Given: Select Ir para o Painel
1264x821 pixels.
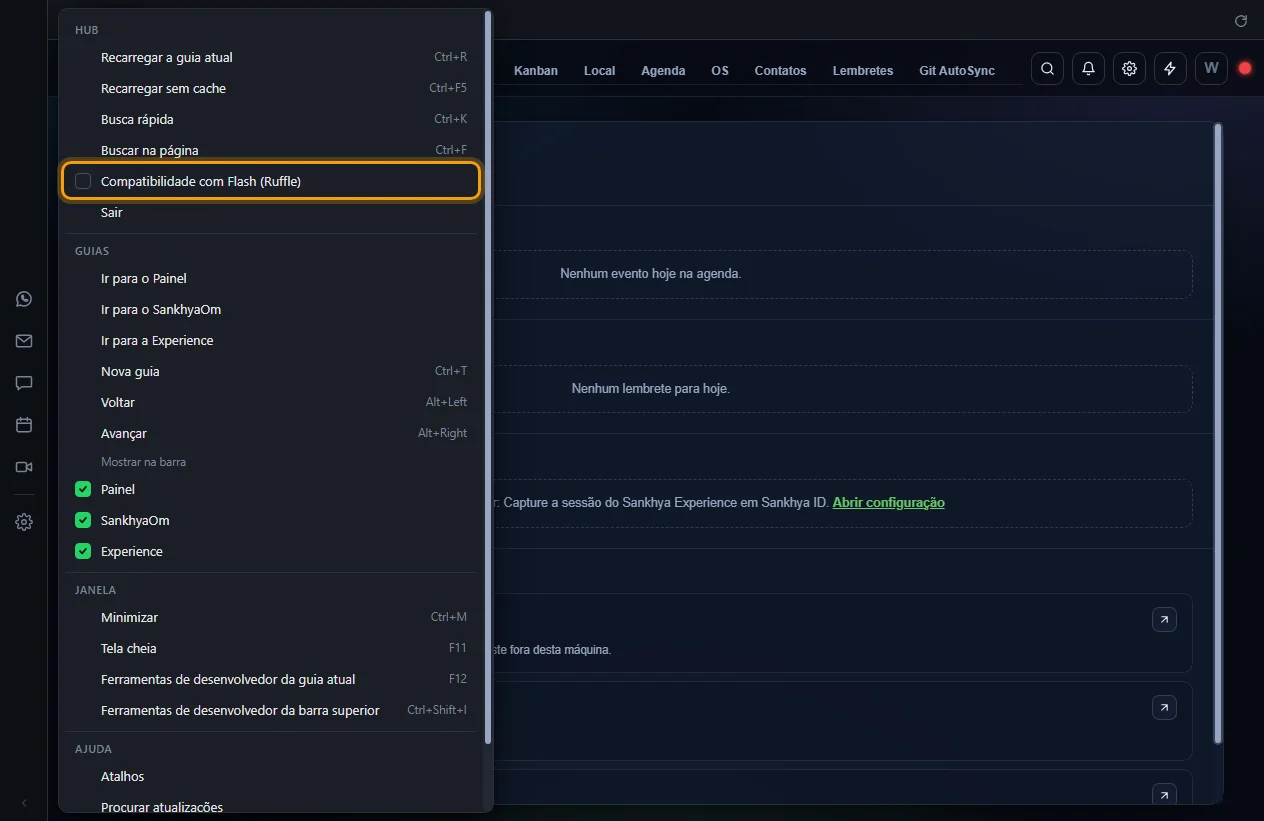Looking at the screenshot, I should (x=272, y=278).
